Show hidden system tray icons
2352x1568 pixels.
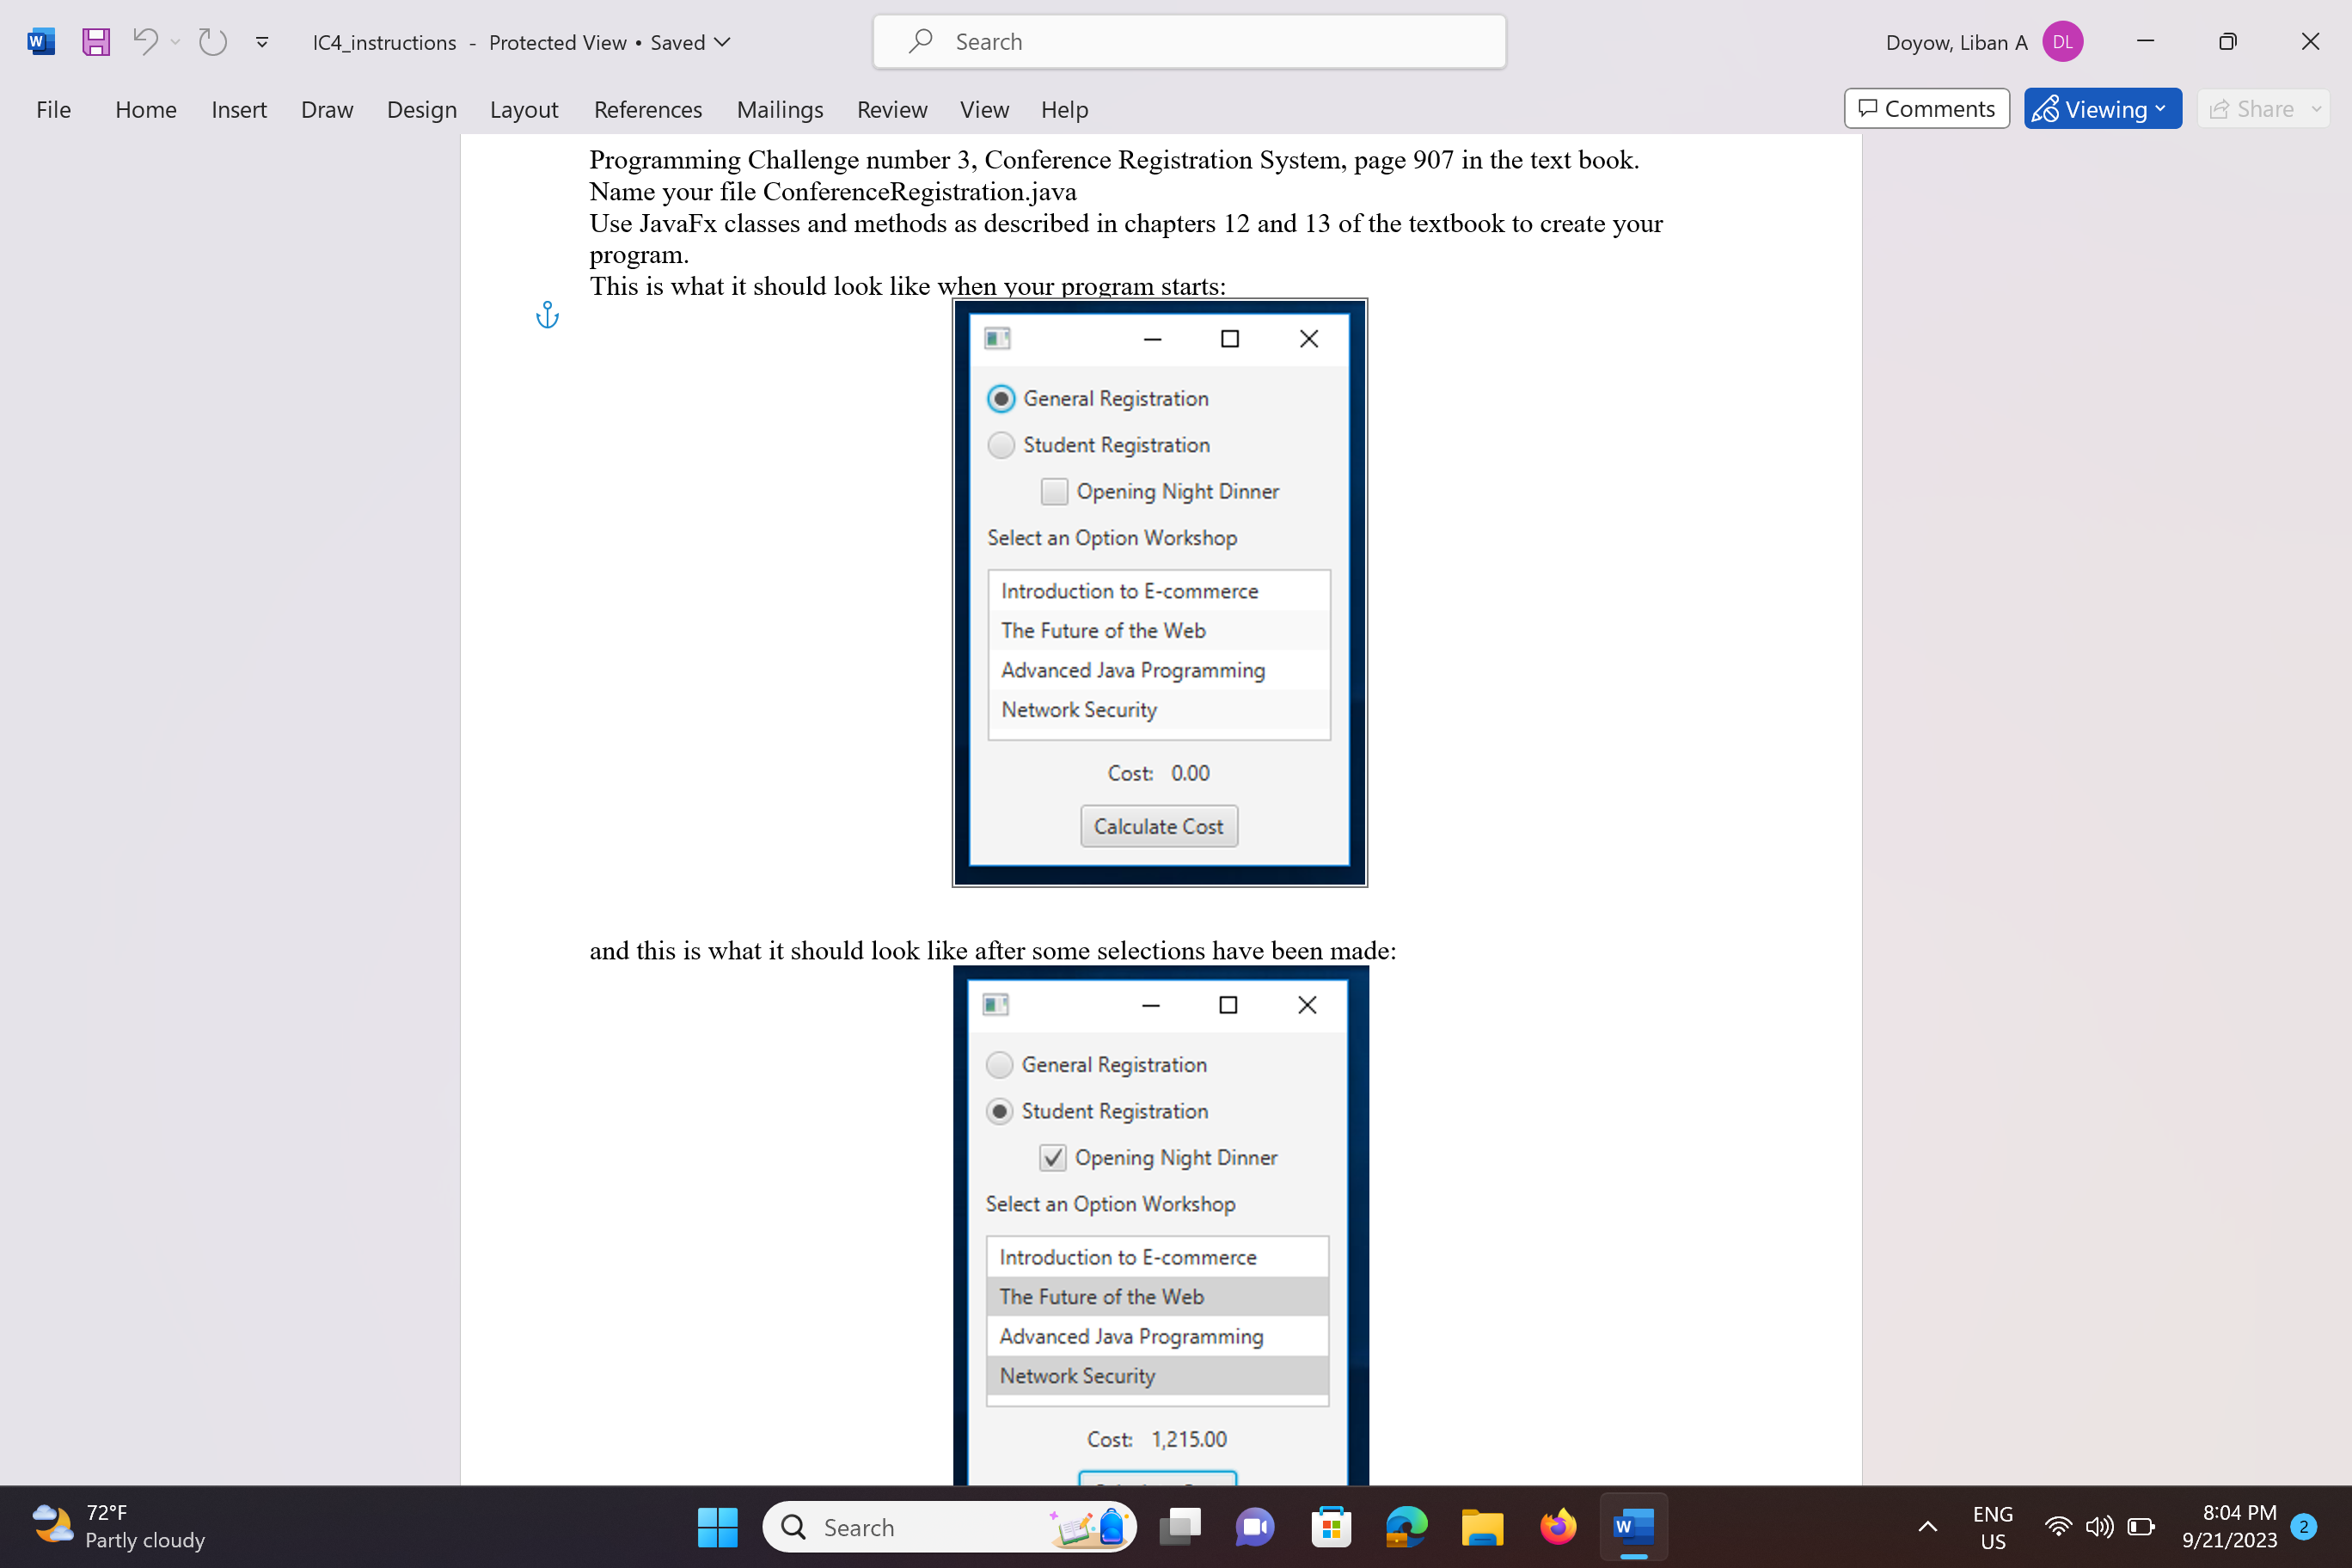pos(1927,1527)
